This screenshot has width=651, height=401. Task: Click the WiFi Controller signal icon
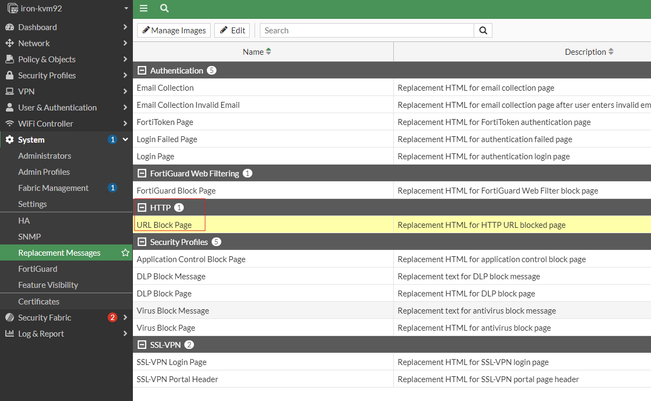pos(10,124)
